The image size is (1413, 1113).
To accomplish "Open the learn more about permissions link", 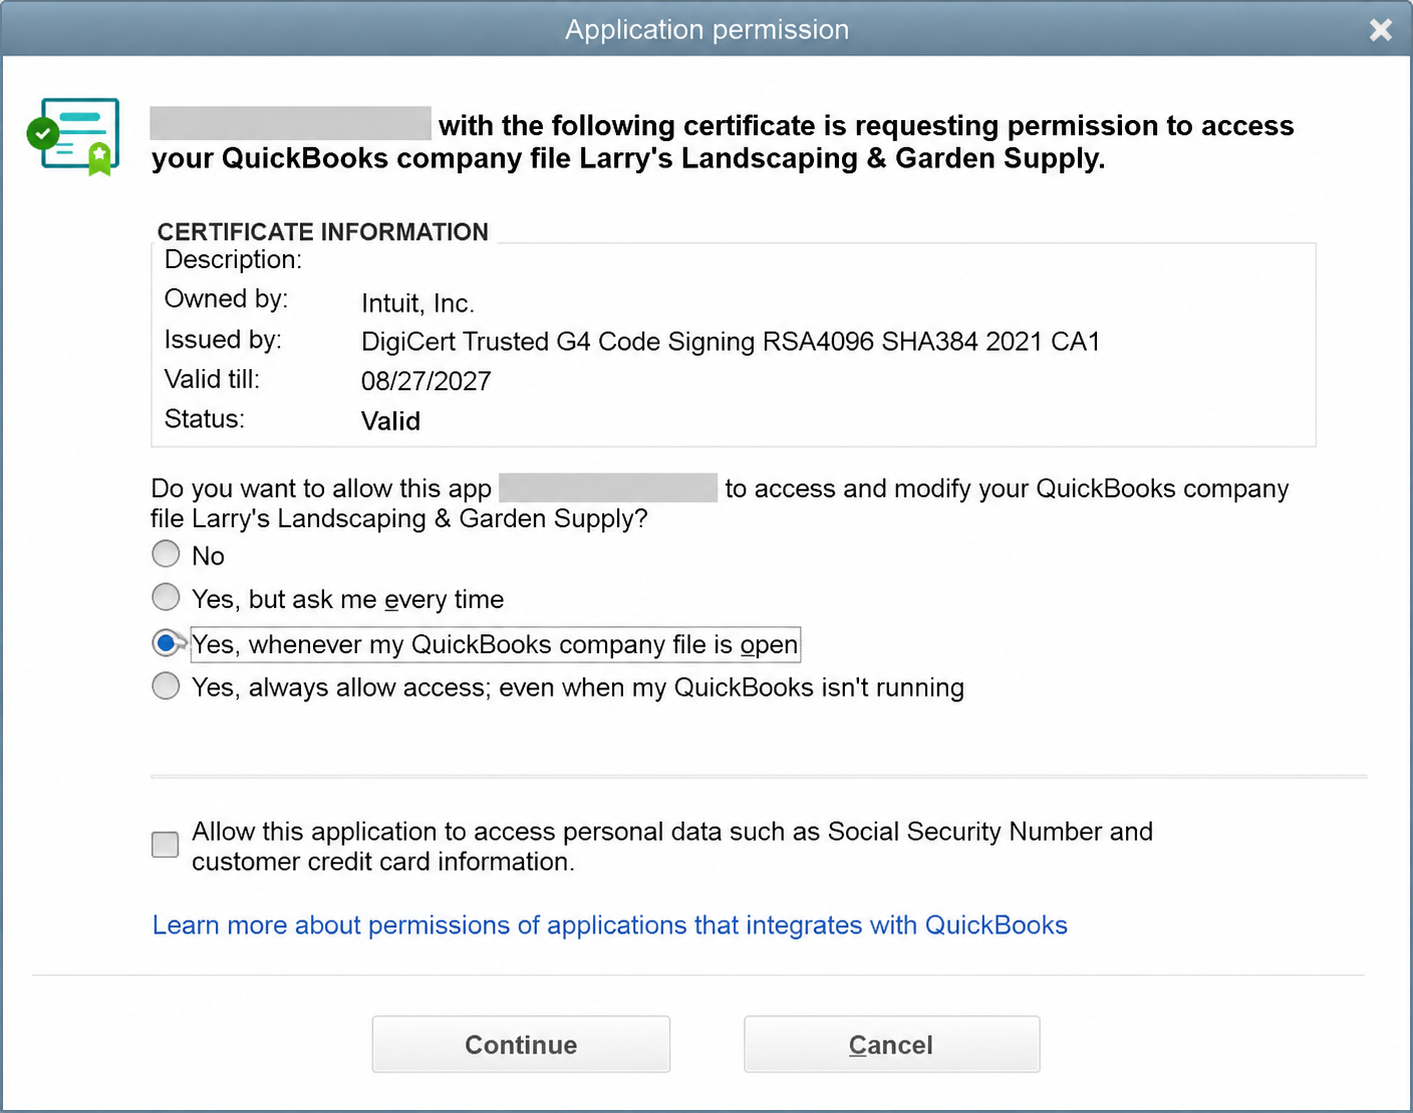I will click(610, 925).
